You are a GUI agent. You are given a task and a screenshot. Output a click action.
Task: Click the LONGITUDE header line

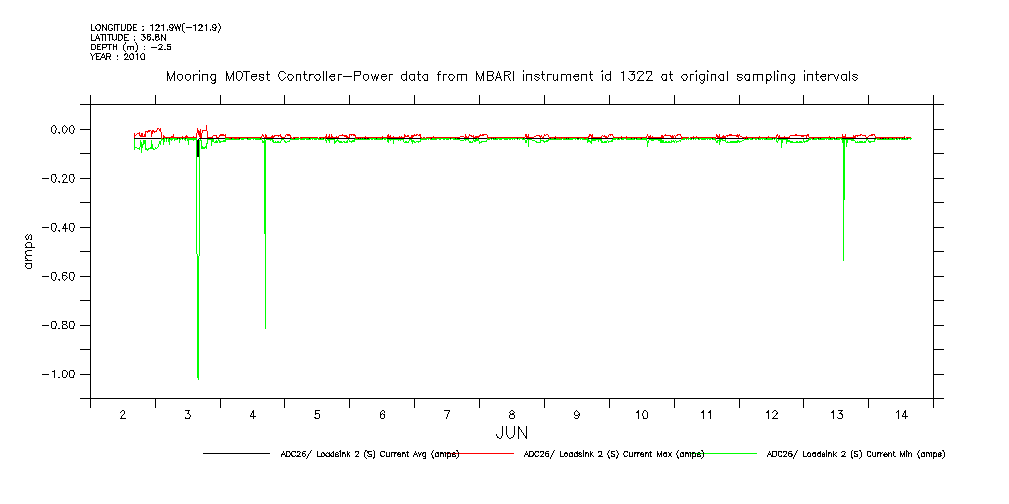coord(155,27)
